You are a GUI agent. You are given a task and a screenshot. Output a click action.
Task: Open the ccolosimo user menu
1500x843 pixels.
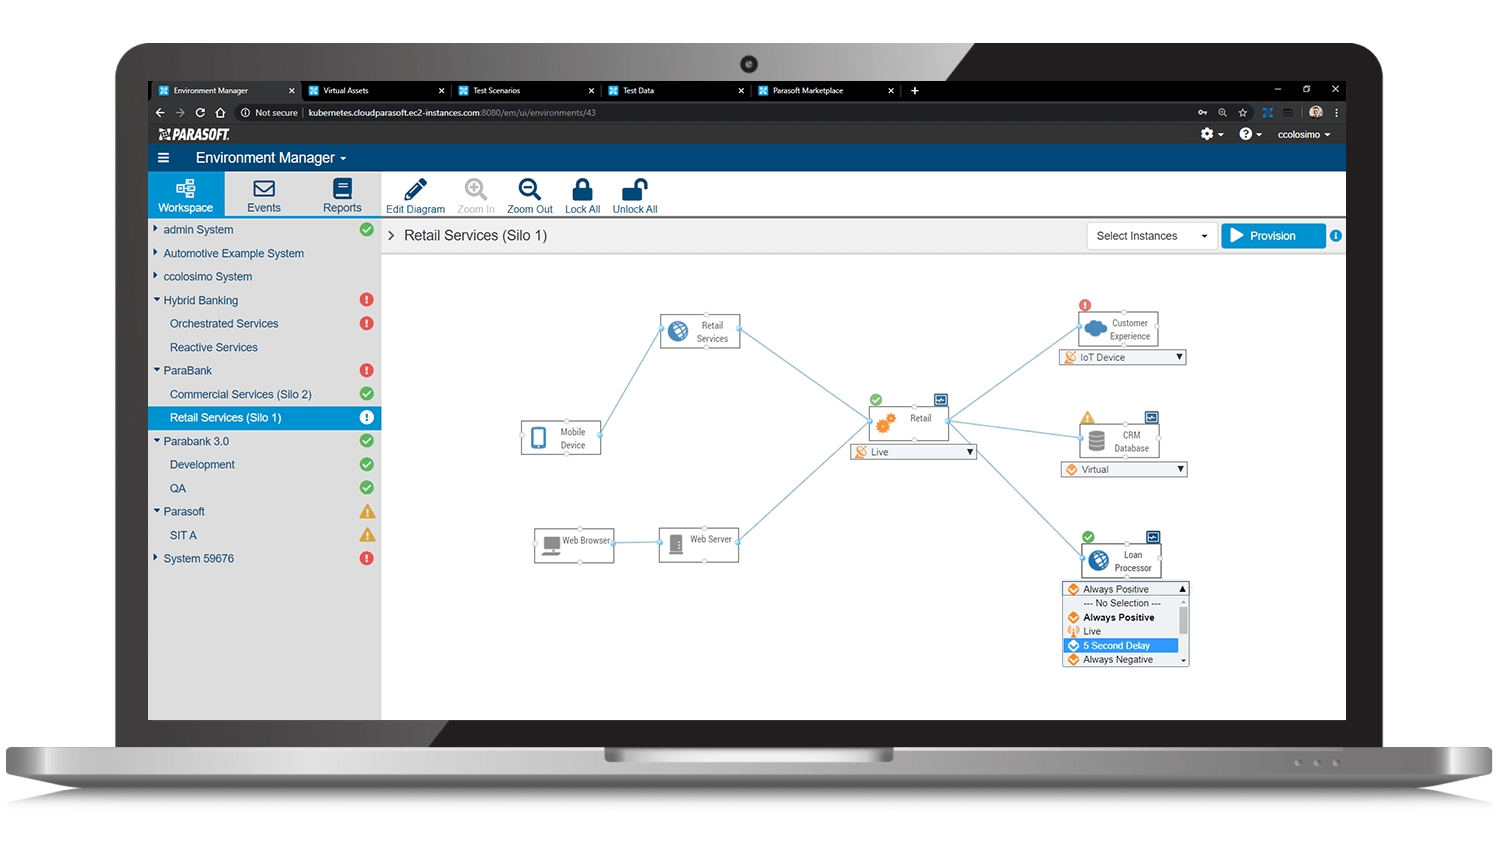coord(1304,134)
